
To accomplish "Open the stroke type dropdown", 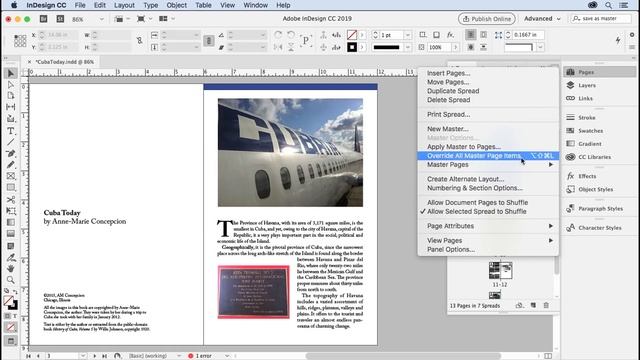I will click(x=407, y=47).
